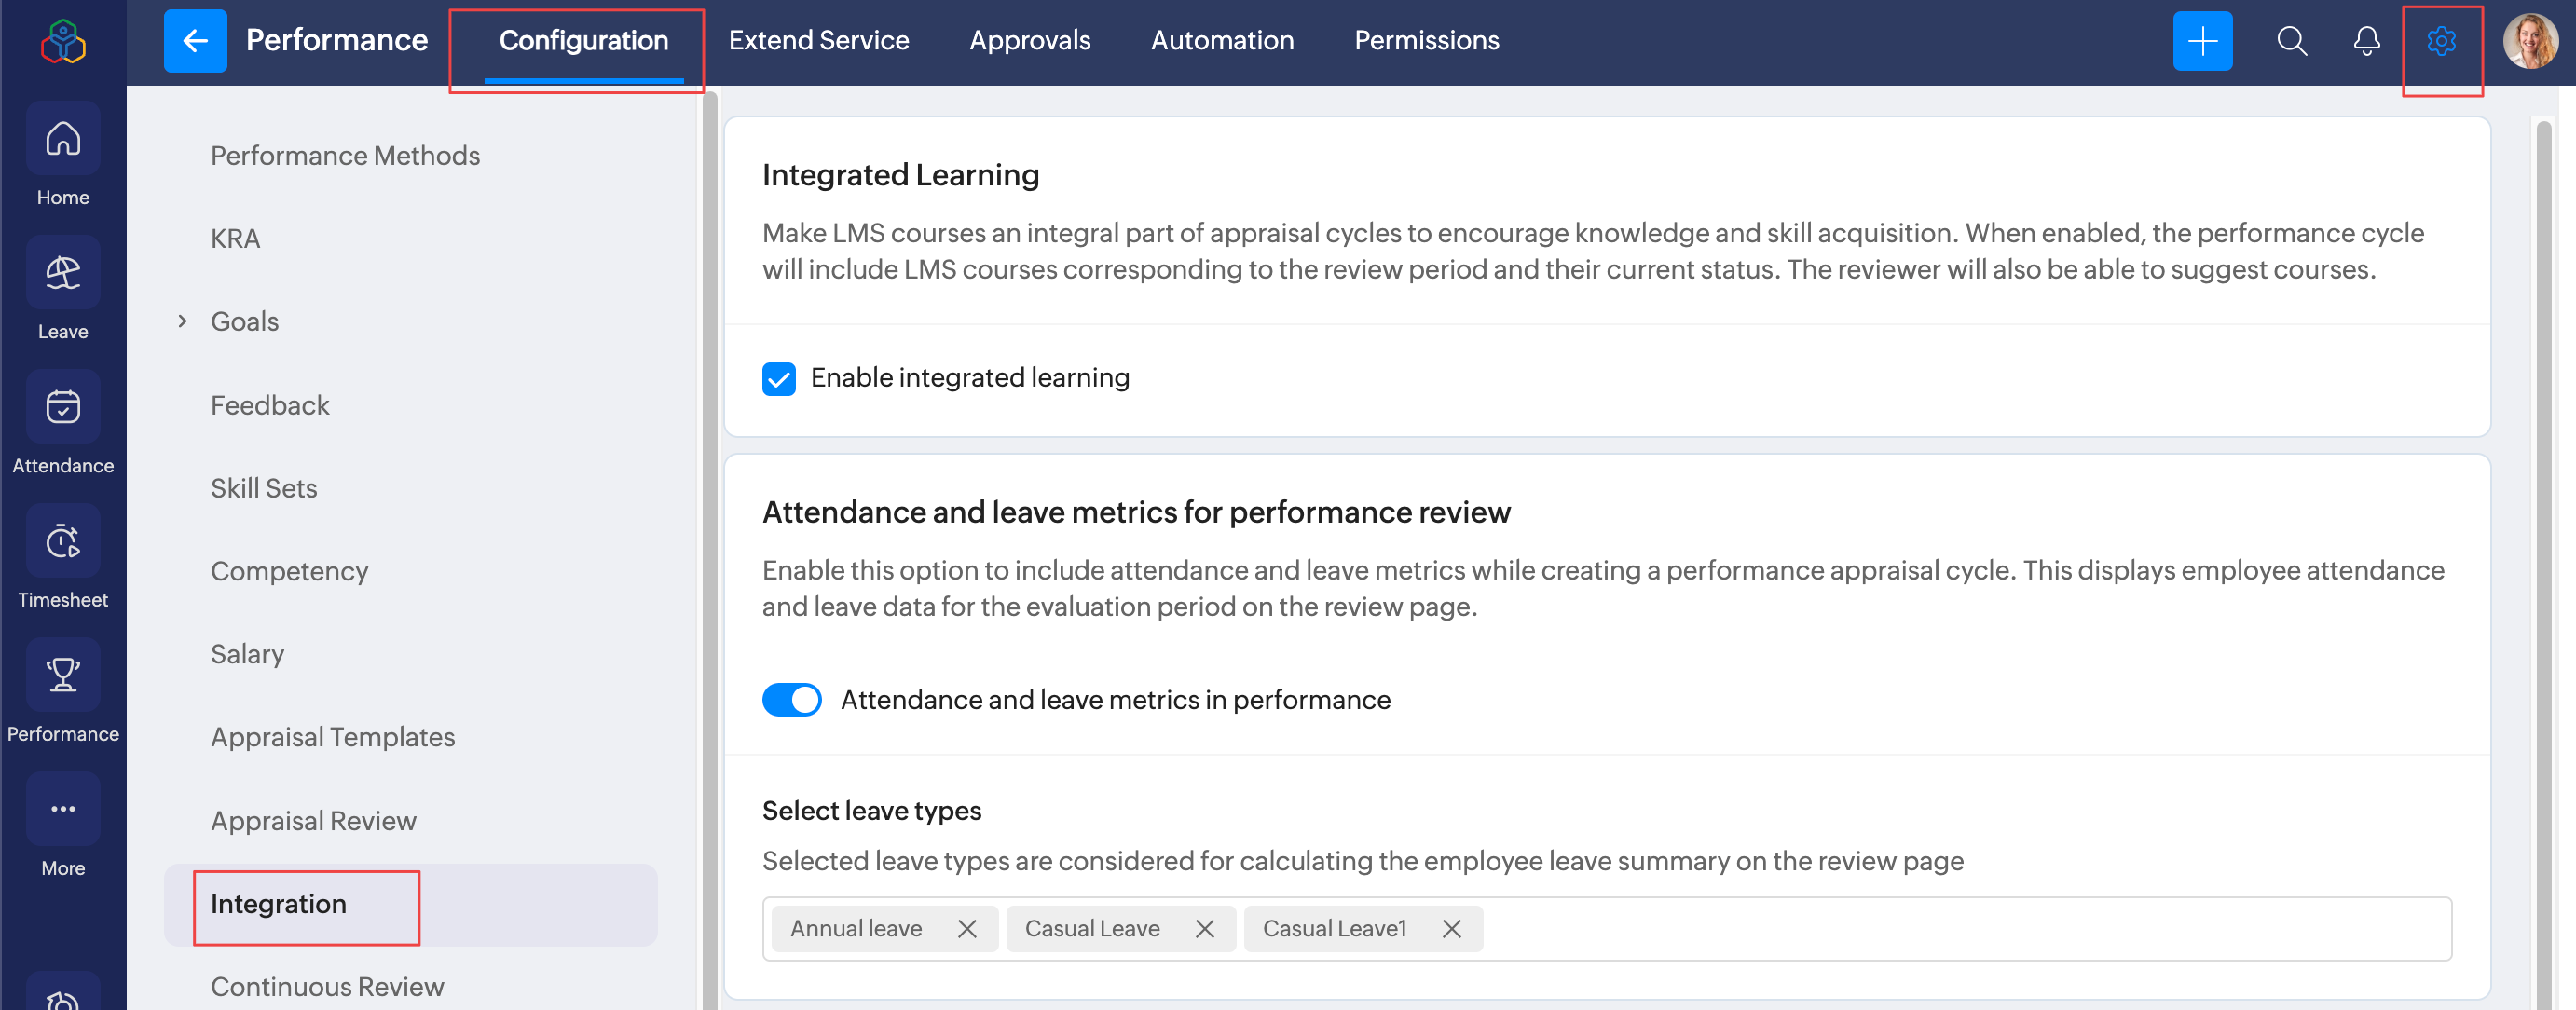This screenshot has width=2576, height=1010.
Task: Open the Salary settings page
Action: (x=247, y=654)
